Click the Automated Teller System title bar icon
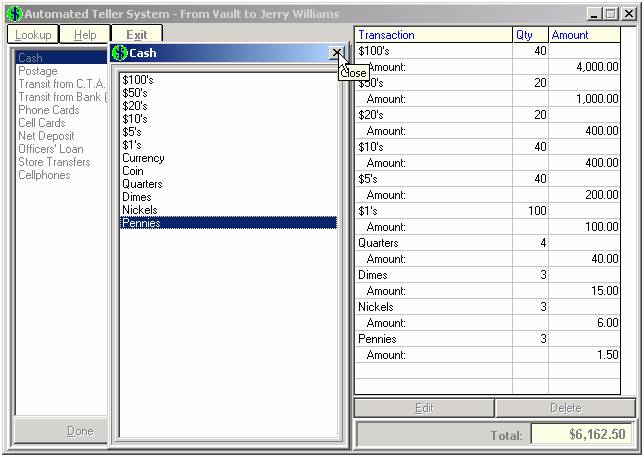Image resolution: width=644 pixels, height=457 pixels. 12,14
